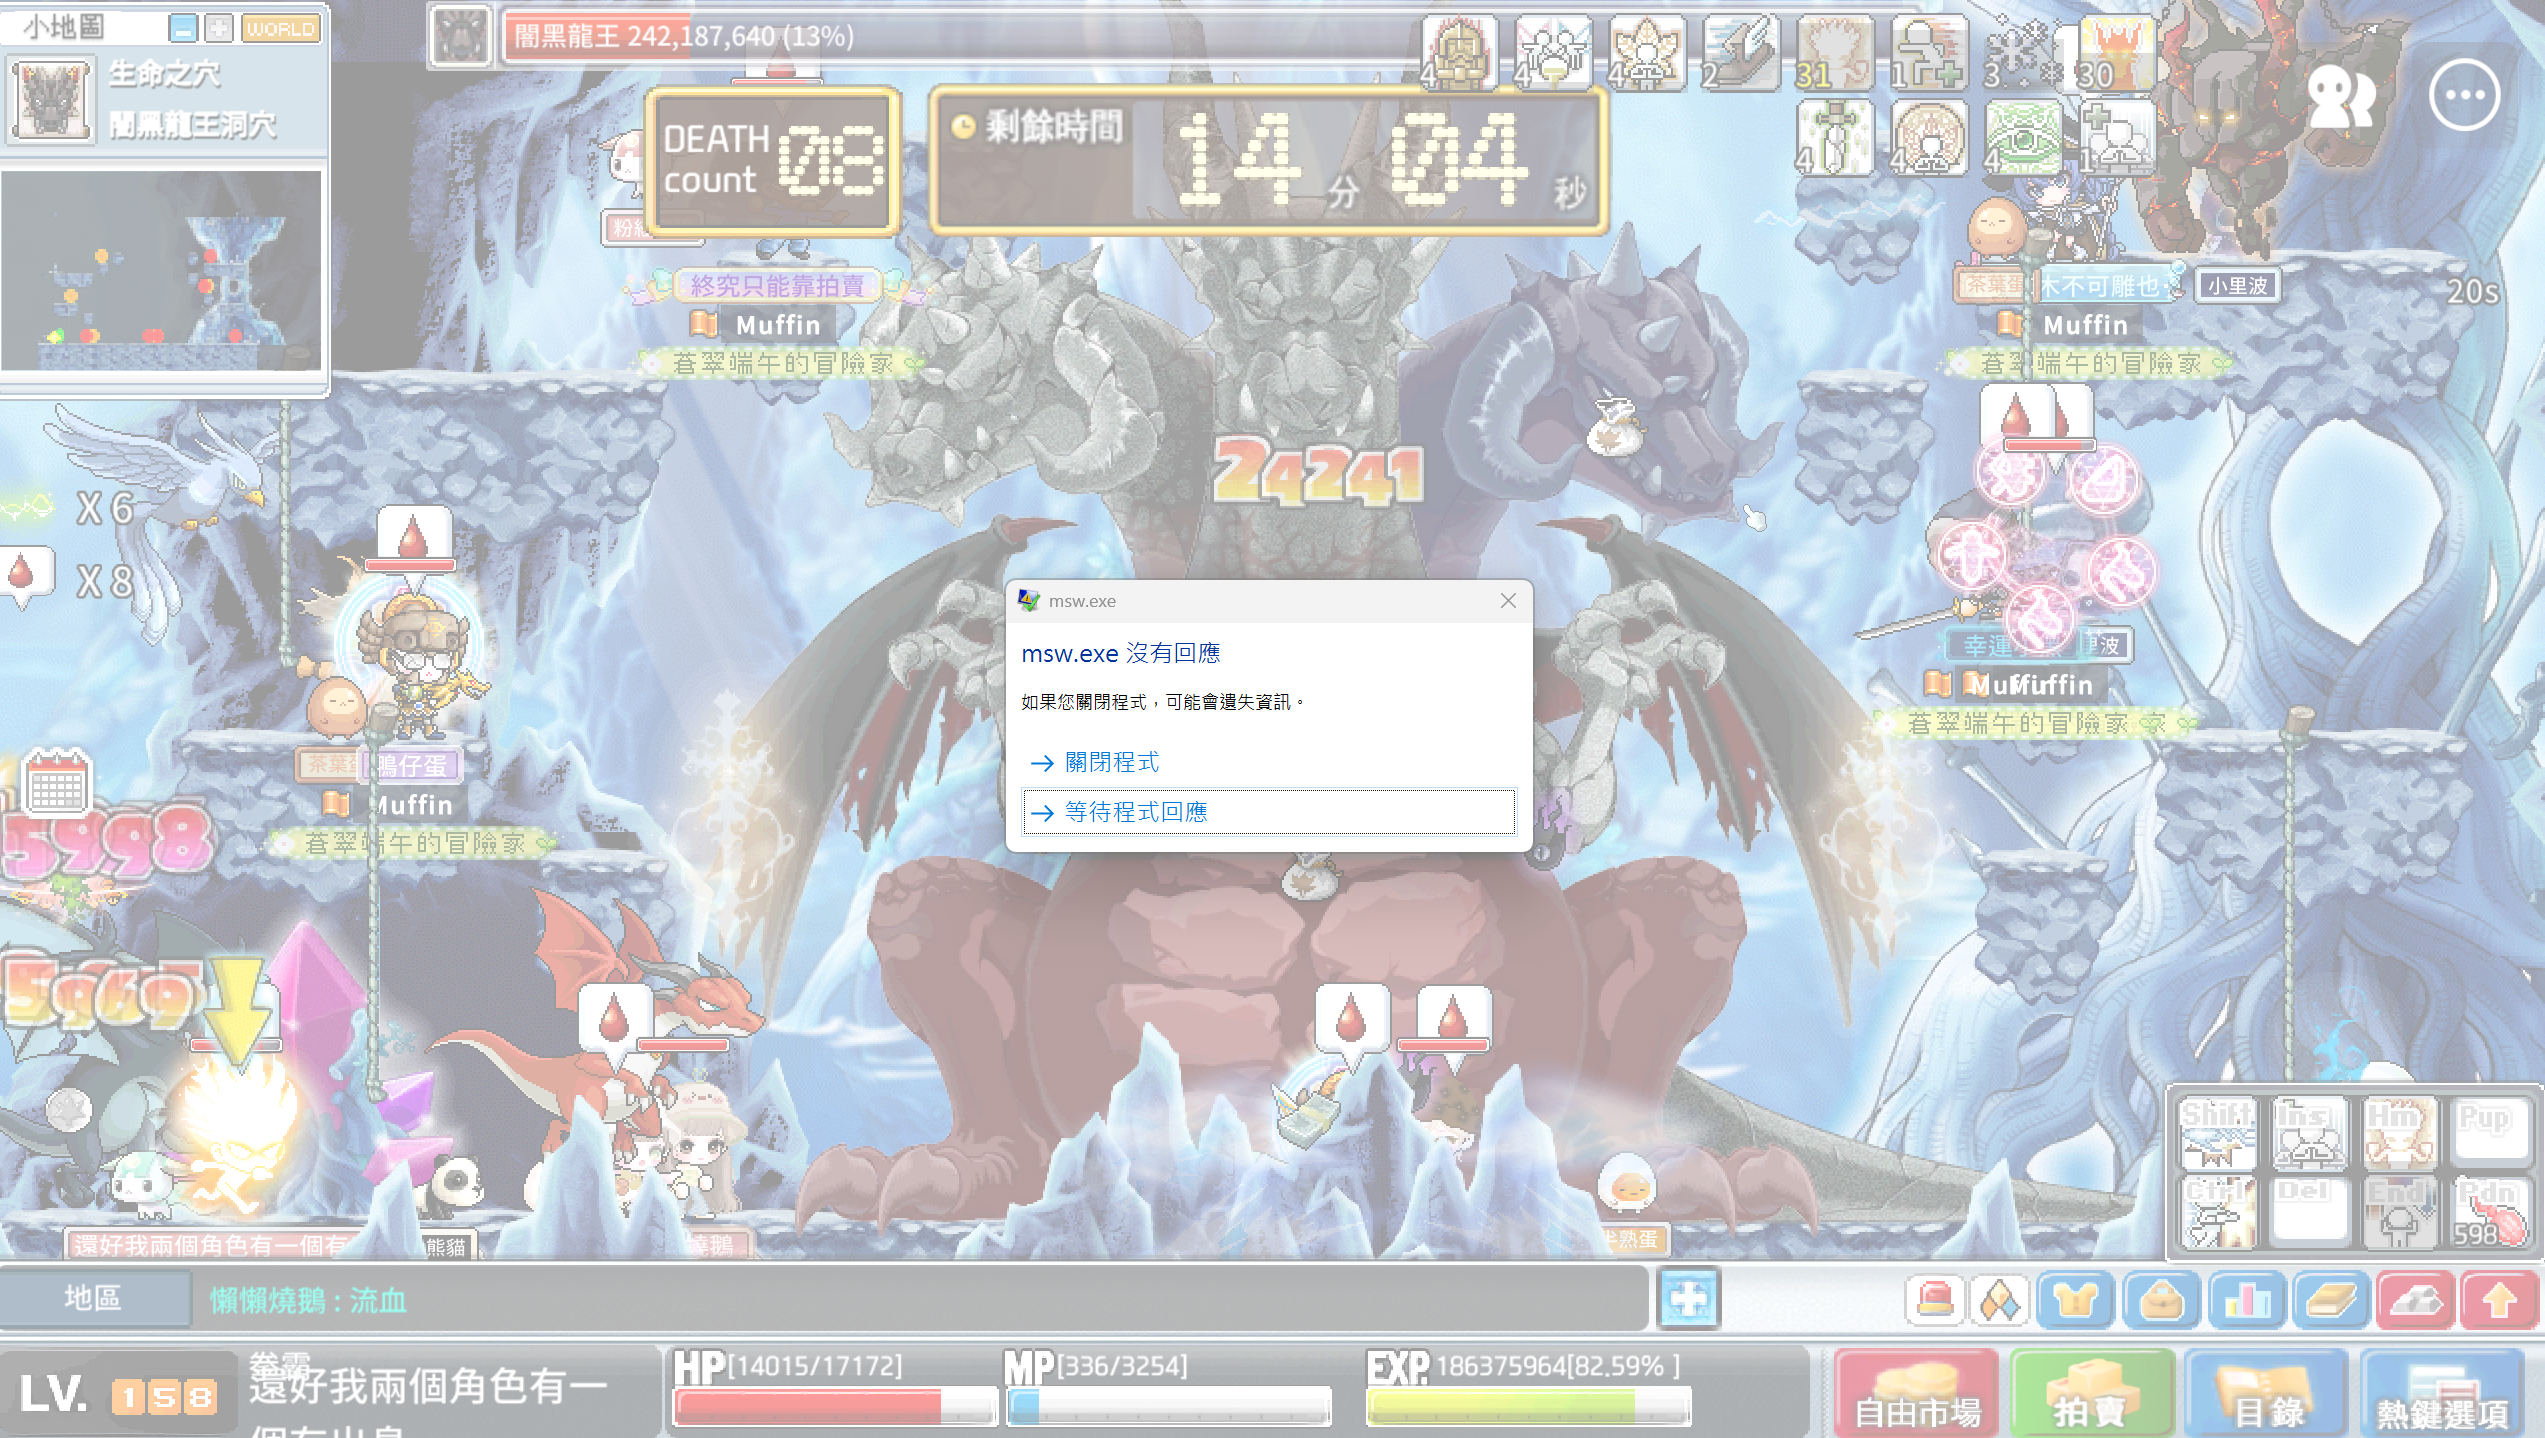This screenshot has width=2545, height=1438.
Task: Open the WORLD map button
Action: 281,29
